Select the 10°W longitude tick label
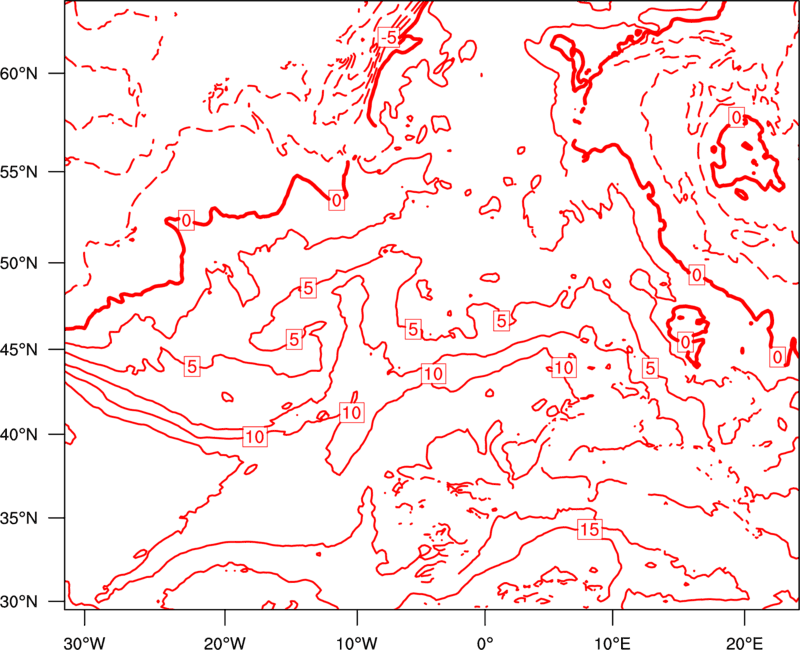The width and height of the screenshot is (800, 650). pos(357,643)
